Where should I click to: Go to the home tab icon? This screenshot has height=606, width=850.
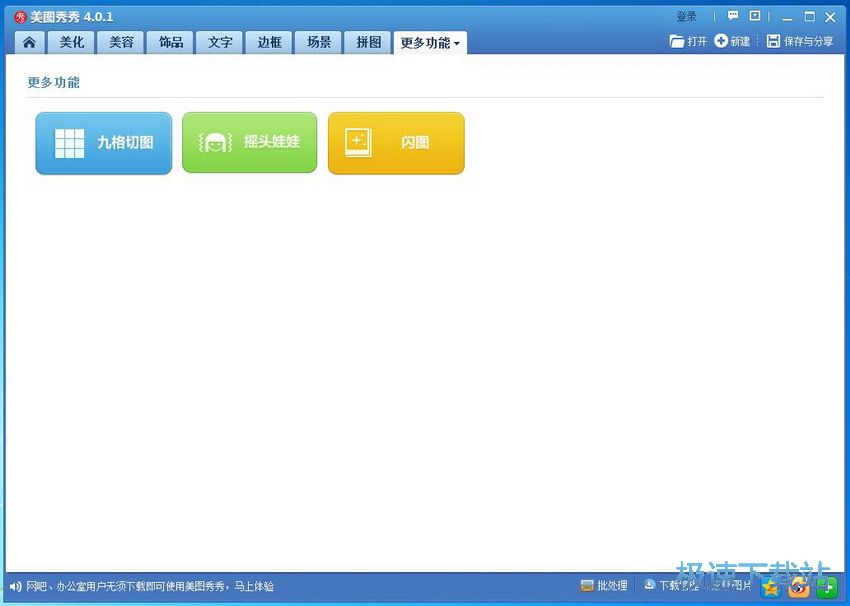pyautogui.click(x=29, y=42)
